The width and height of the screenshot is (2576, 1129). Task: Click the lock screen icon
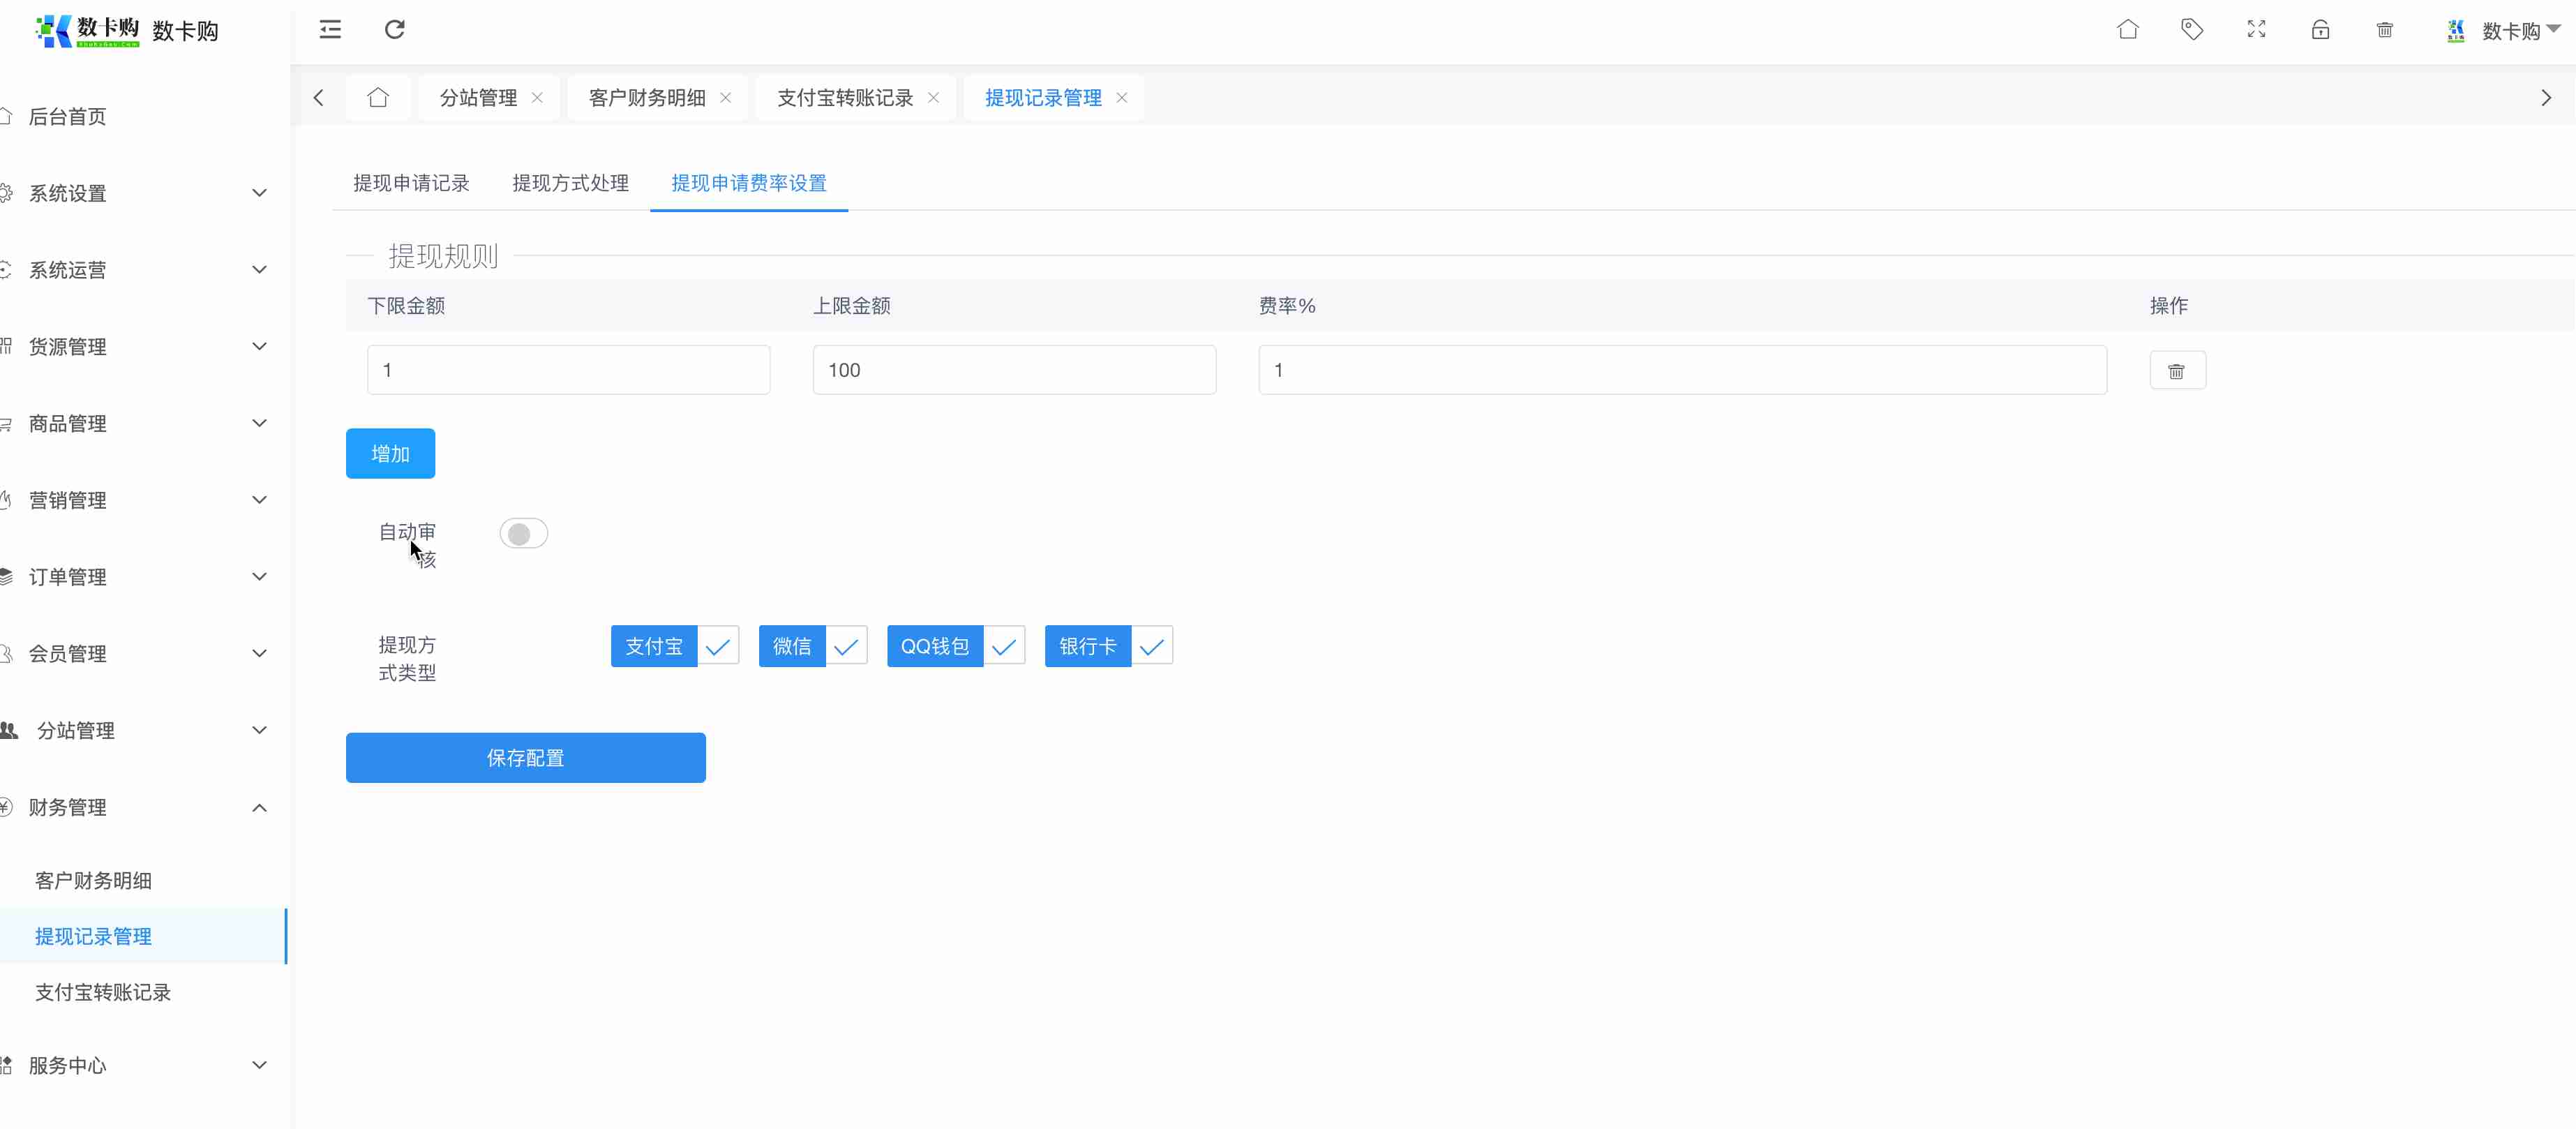(2320, 29)
